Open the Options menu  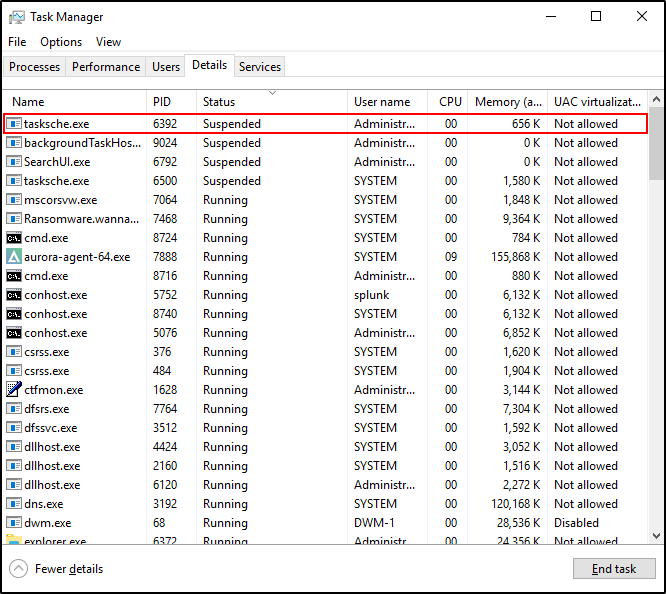[61, 42]
